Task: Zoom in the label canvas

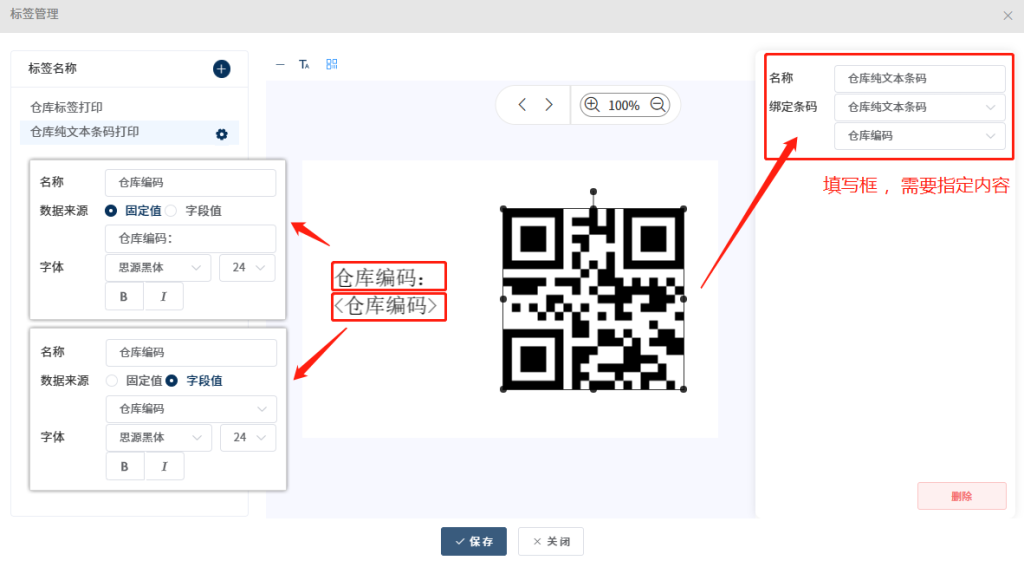Action: coord(592,105)
